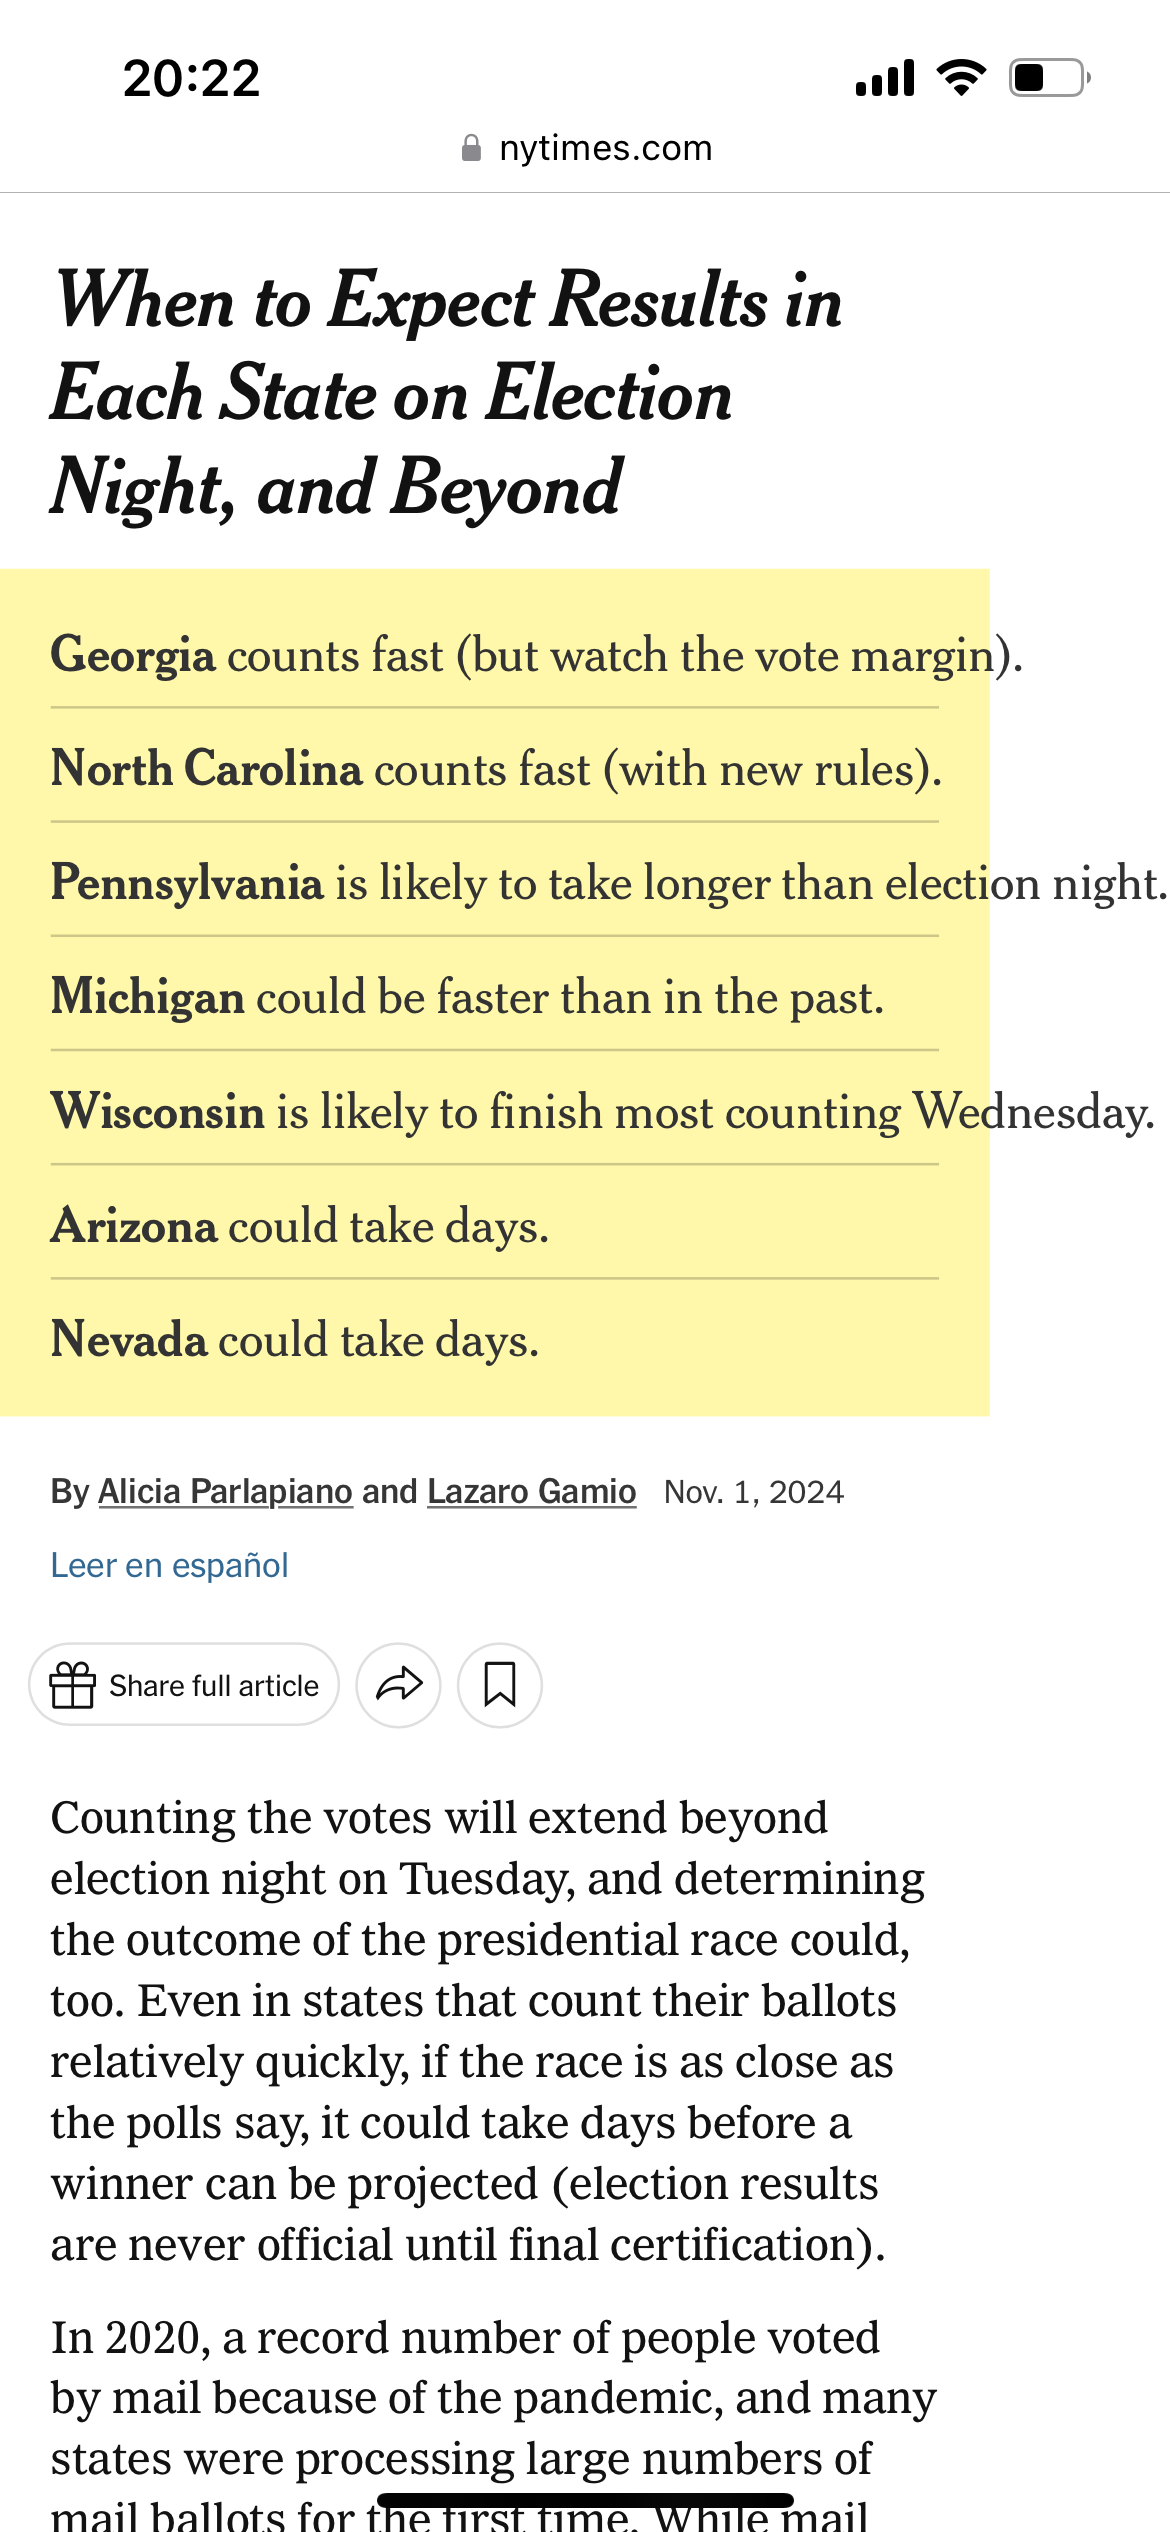
Task: Jump to Wisconsin counting Wednesday entry
Action: point(603,1112)
